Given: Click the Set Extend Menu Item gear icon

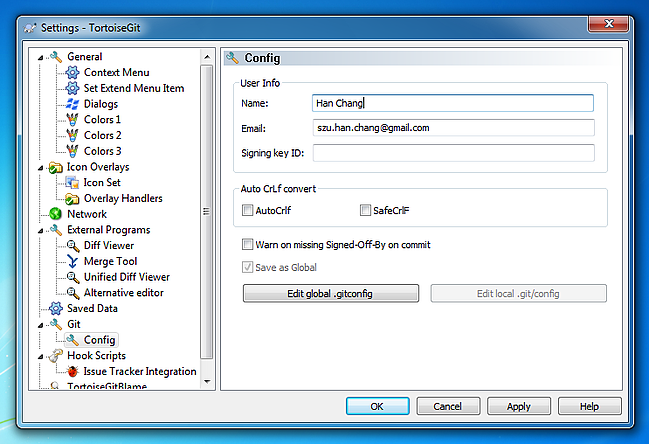Looking at the screenshot, I should (72, 88).
